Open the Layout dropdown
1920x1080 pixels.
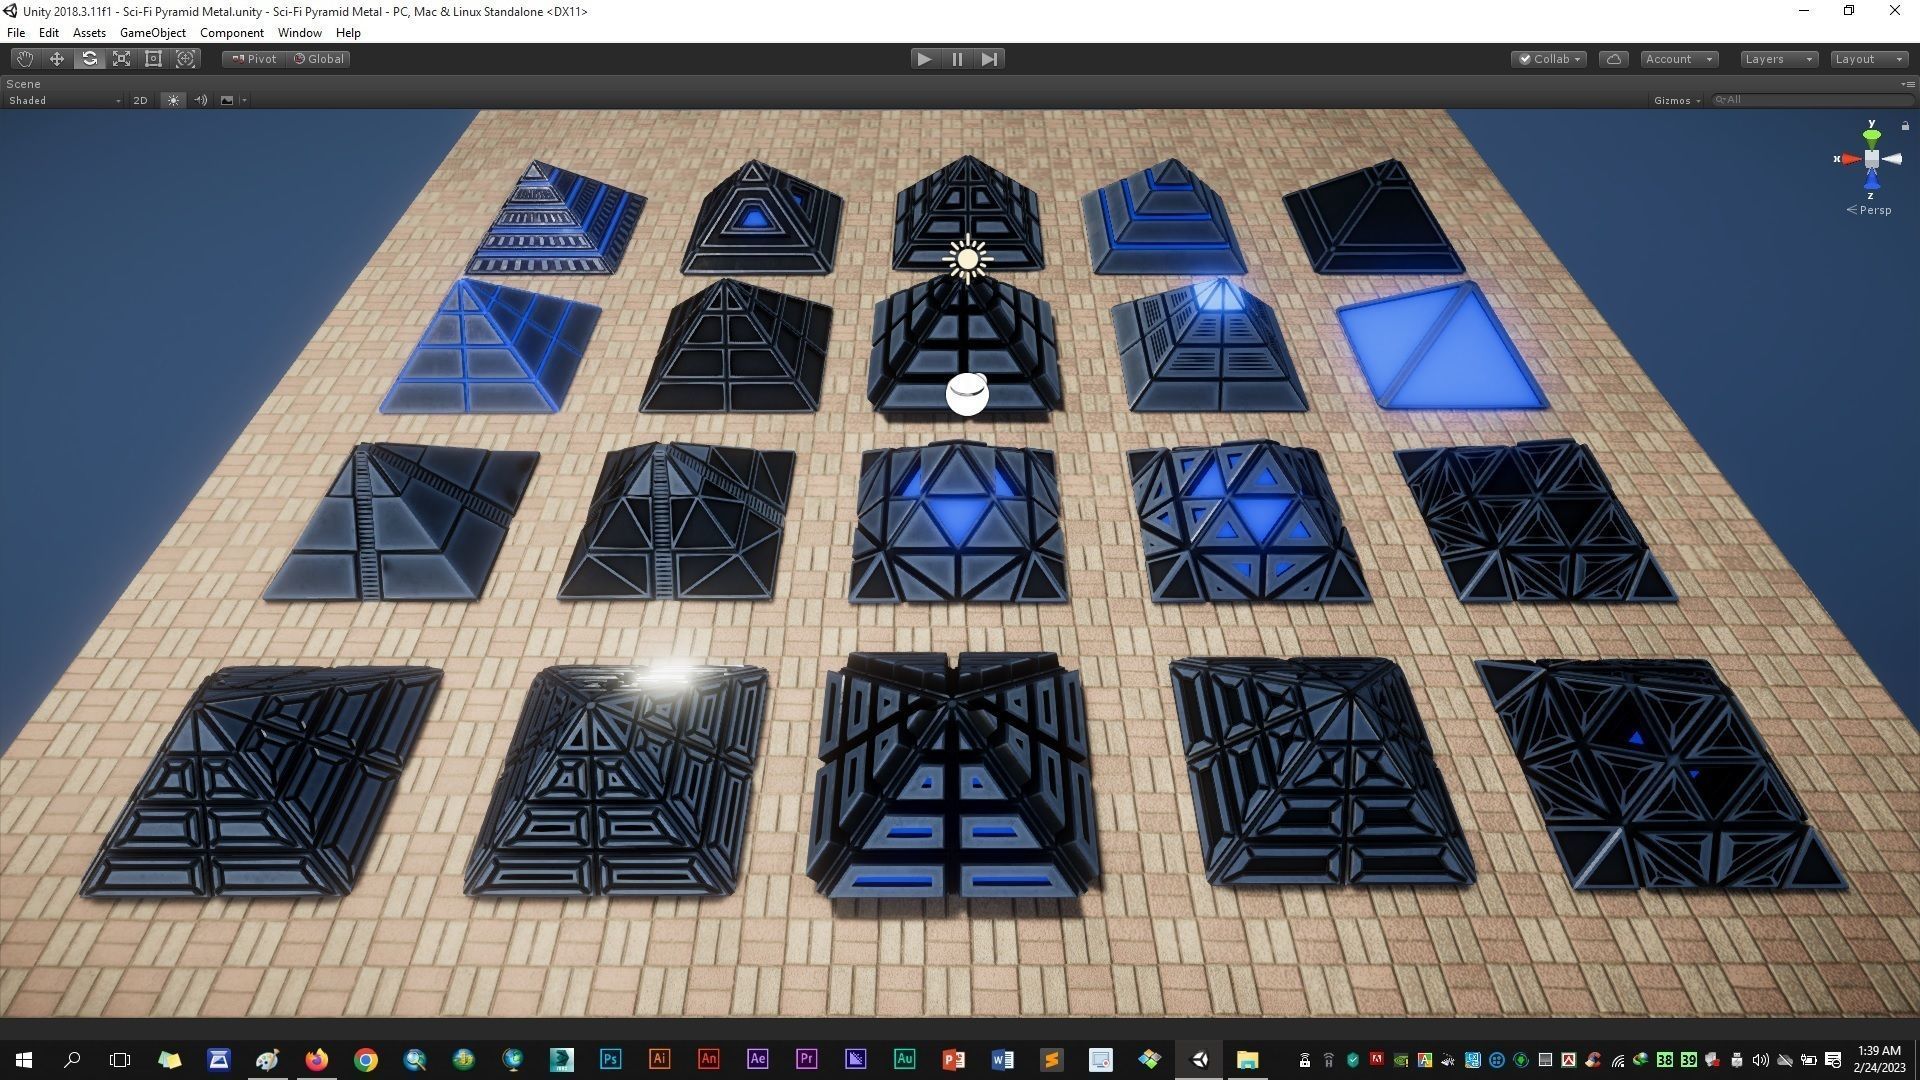click(1869, 59)
